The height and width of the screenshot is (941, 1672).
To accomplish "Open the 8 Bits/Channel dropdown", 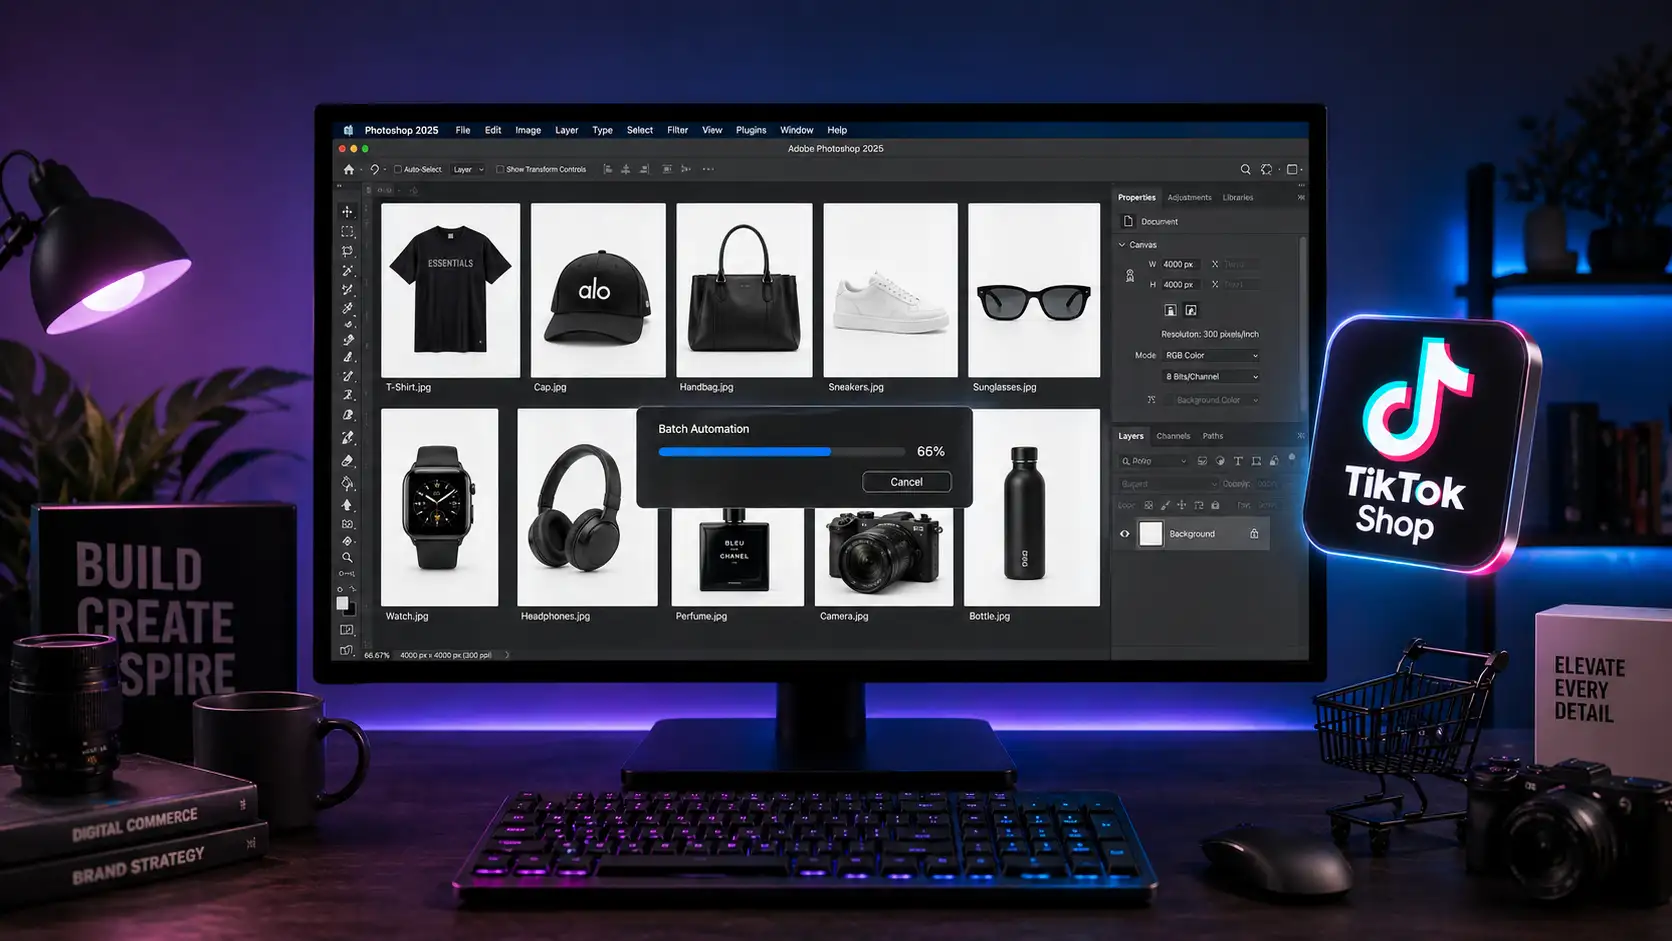I will click(1211, 376).
